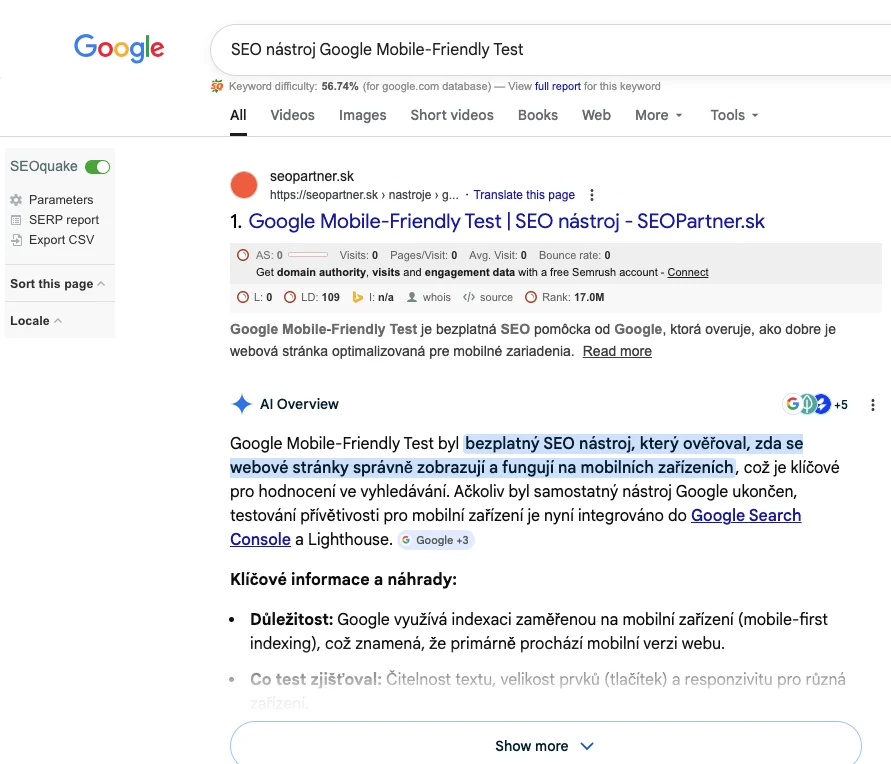Click into the Google search input field

tap(540, 49)
